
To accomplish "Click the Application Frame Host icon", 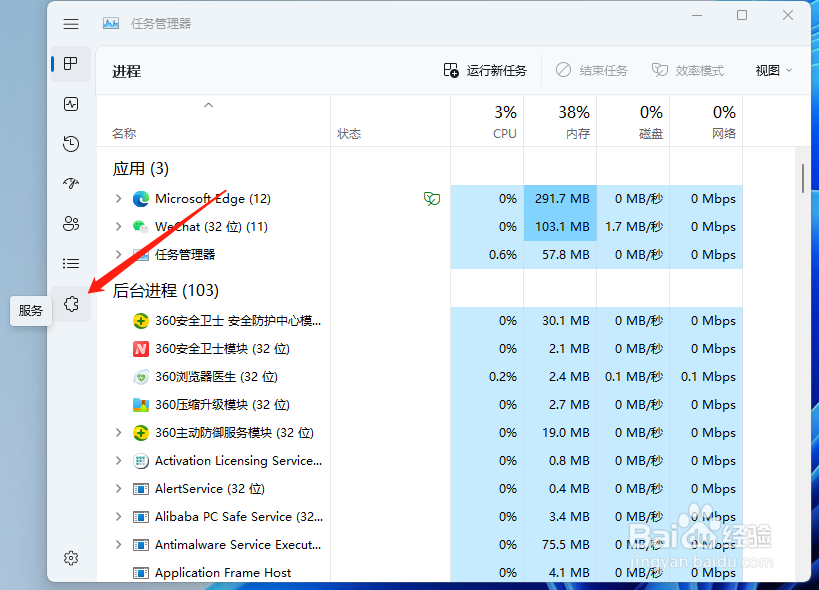I will (141, 573).
